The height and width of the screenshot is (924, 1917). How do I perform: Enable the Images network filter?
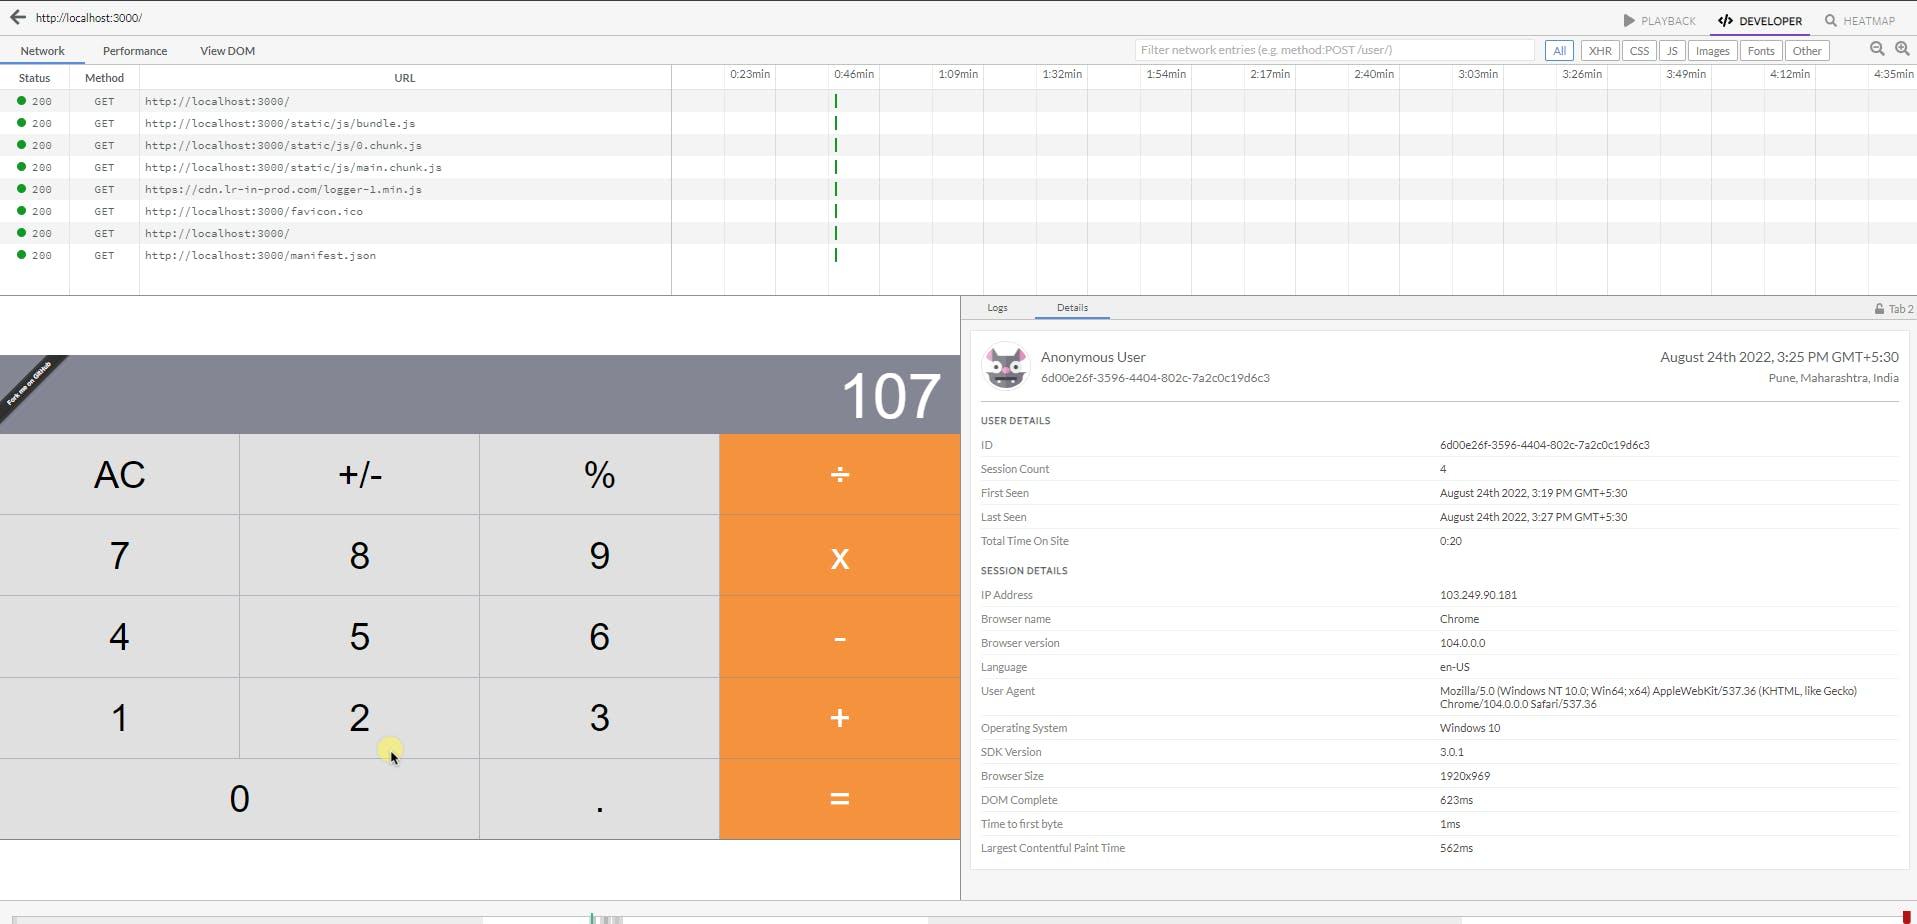tap(1711, 51)
